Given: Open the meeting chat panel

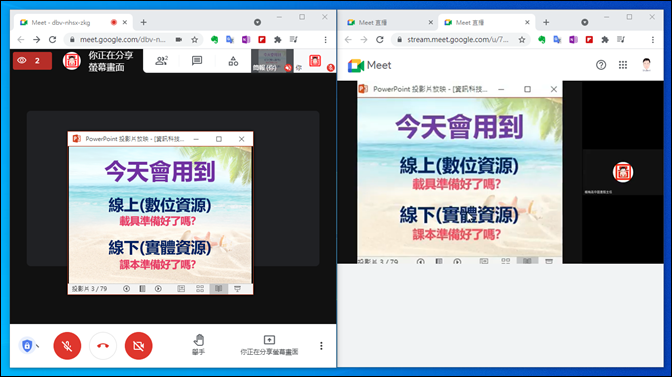Looking at the screenshot, I should pyautogui.click(x=197, y=61).
